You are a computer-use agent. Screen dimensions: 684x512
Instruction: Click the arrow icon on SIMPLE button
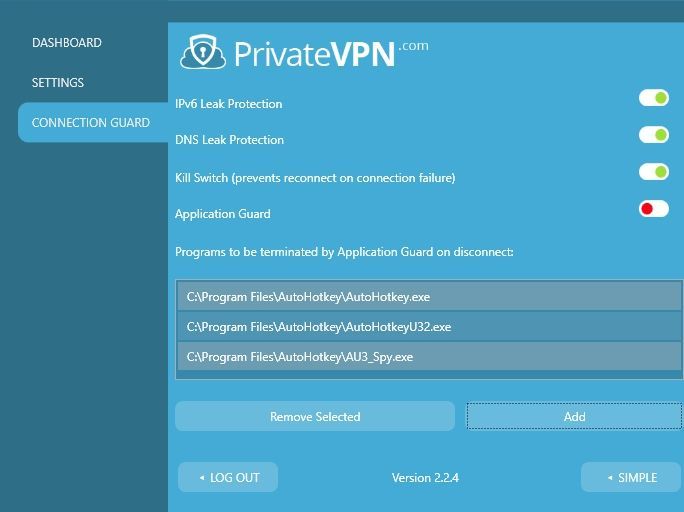click(610, 478)
